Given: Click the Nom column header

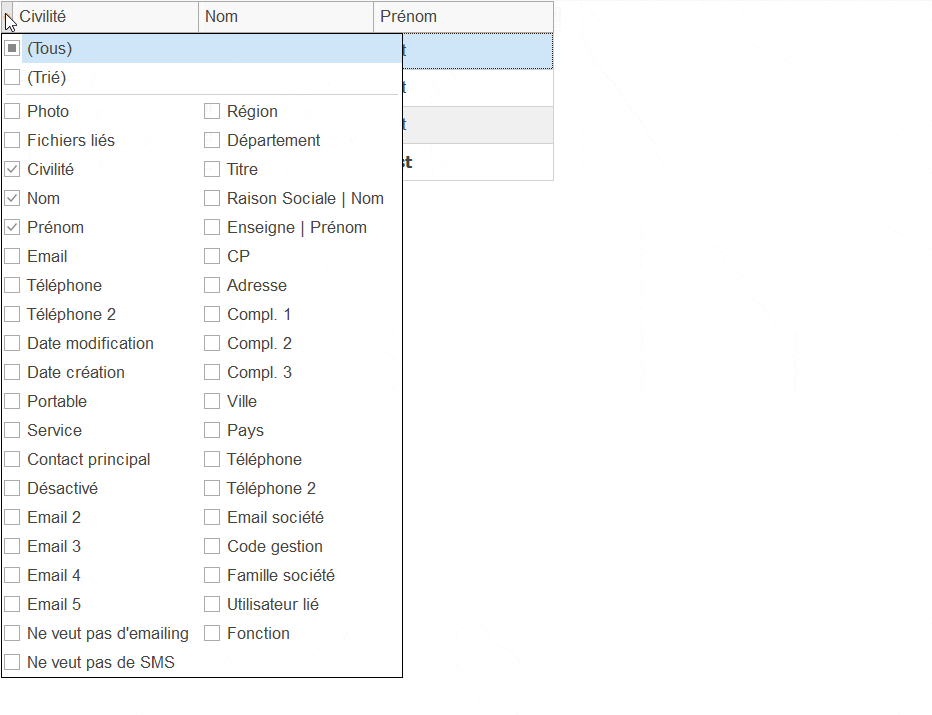Looking at the screenshot, I should 286,16.
